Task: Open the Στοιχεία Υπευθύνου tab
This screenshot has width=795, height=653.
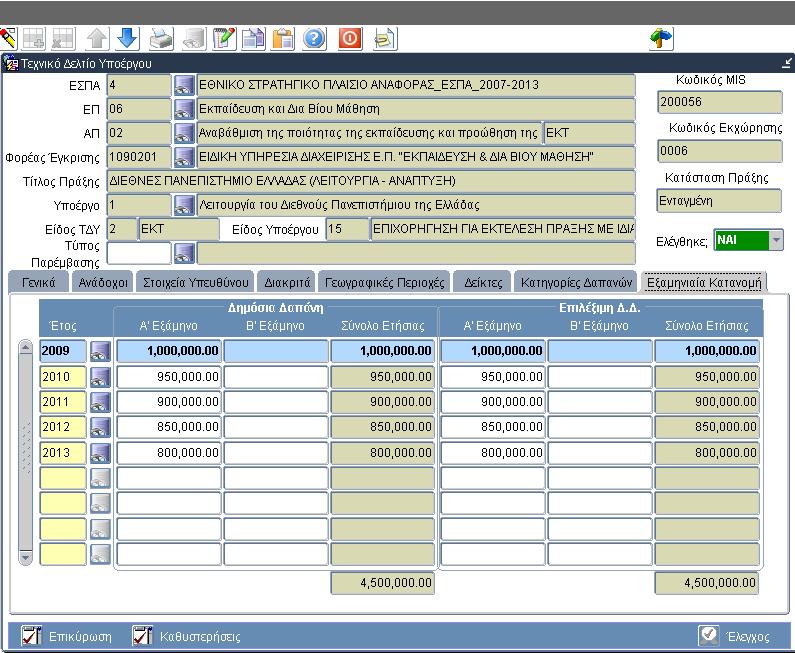Action: (x=196, y=282)
